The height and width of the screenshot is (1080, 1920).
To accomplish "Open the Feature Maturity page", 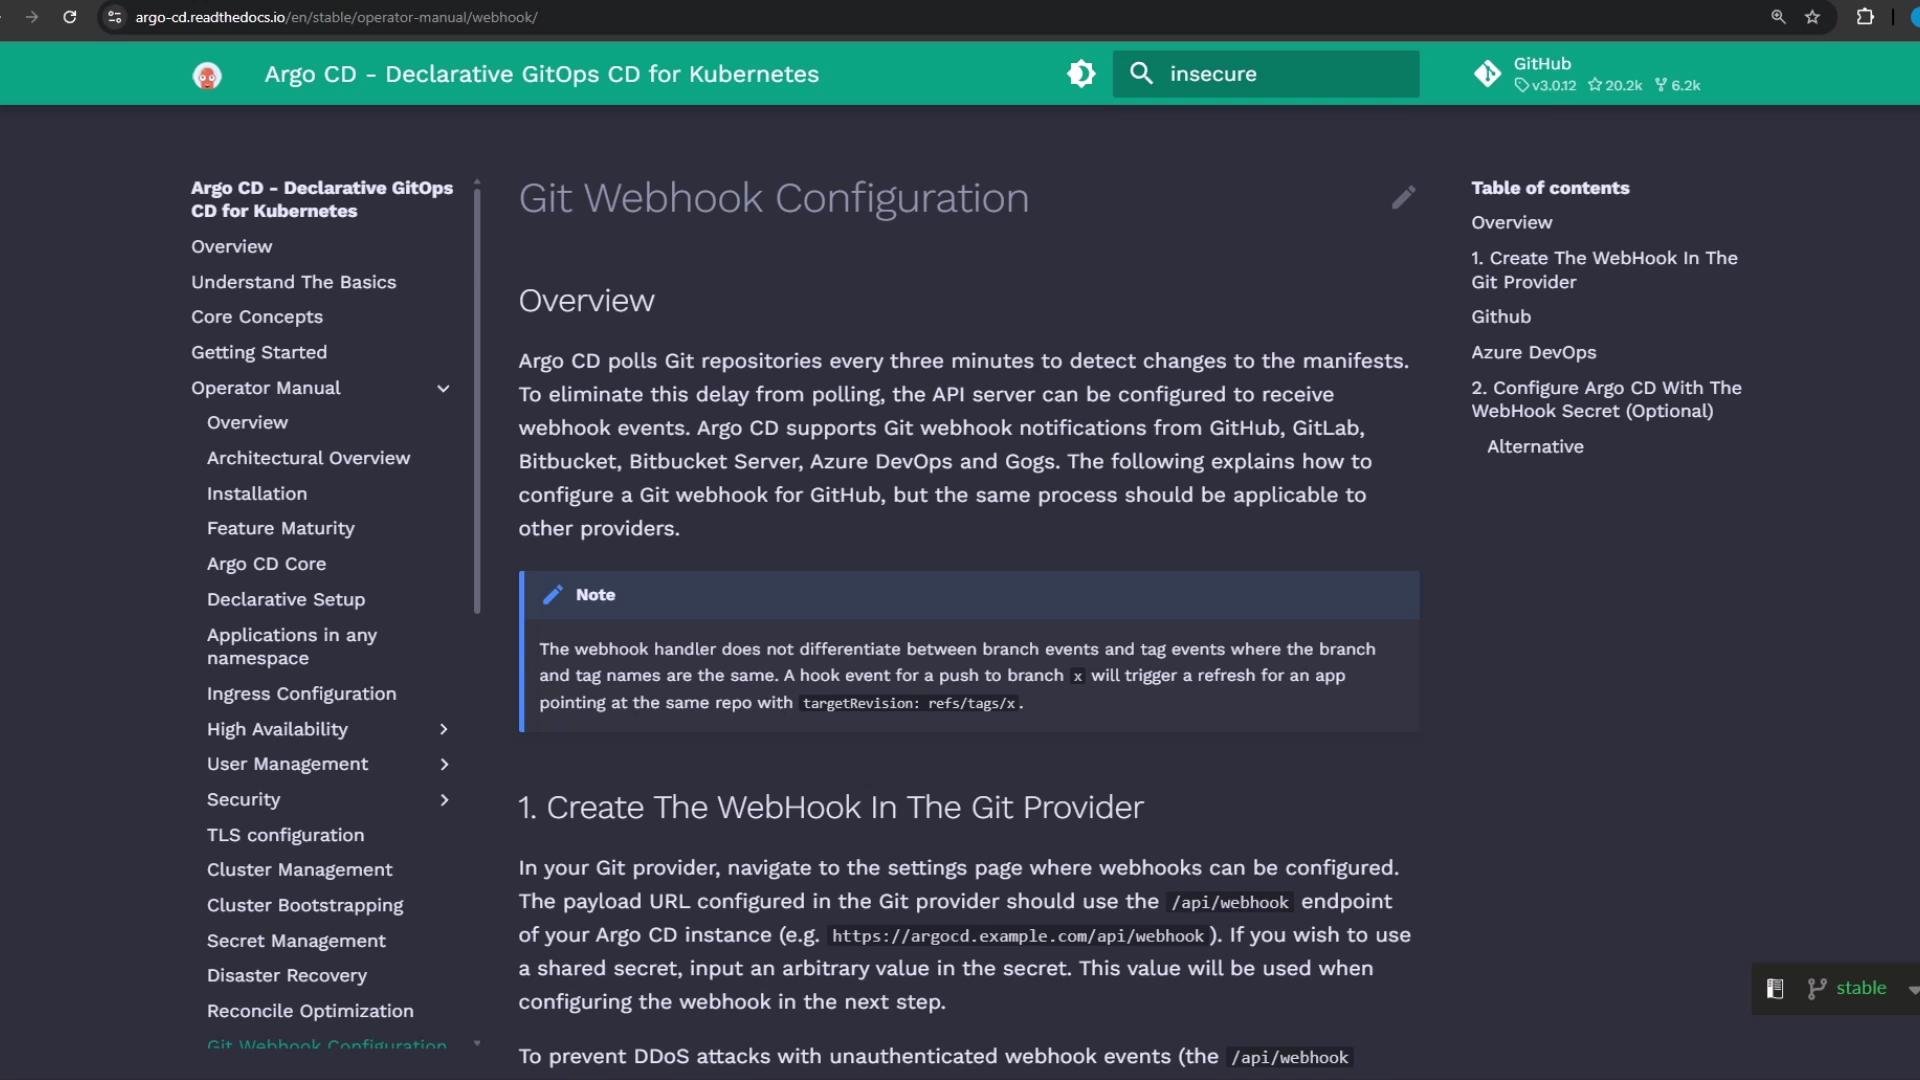I will [x=280, y=528].
